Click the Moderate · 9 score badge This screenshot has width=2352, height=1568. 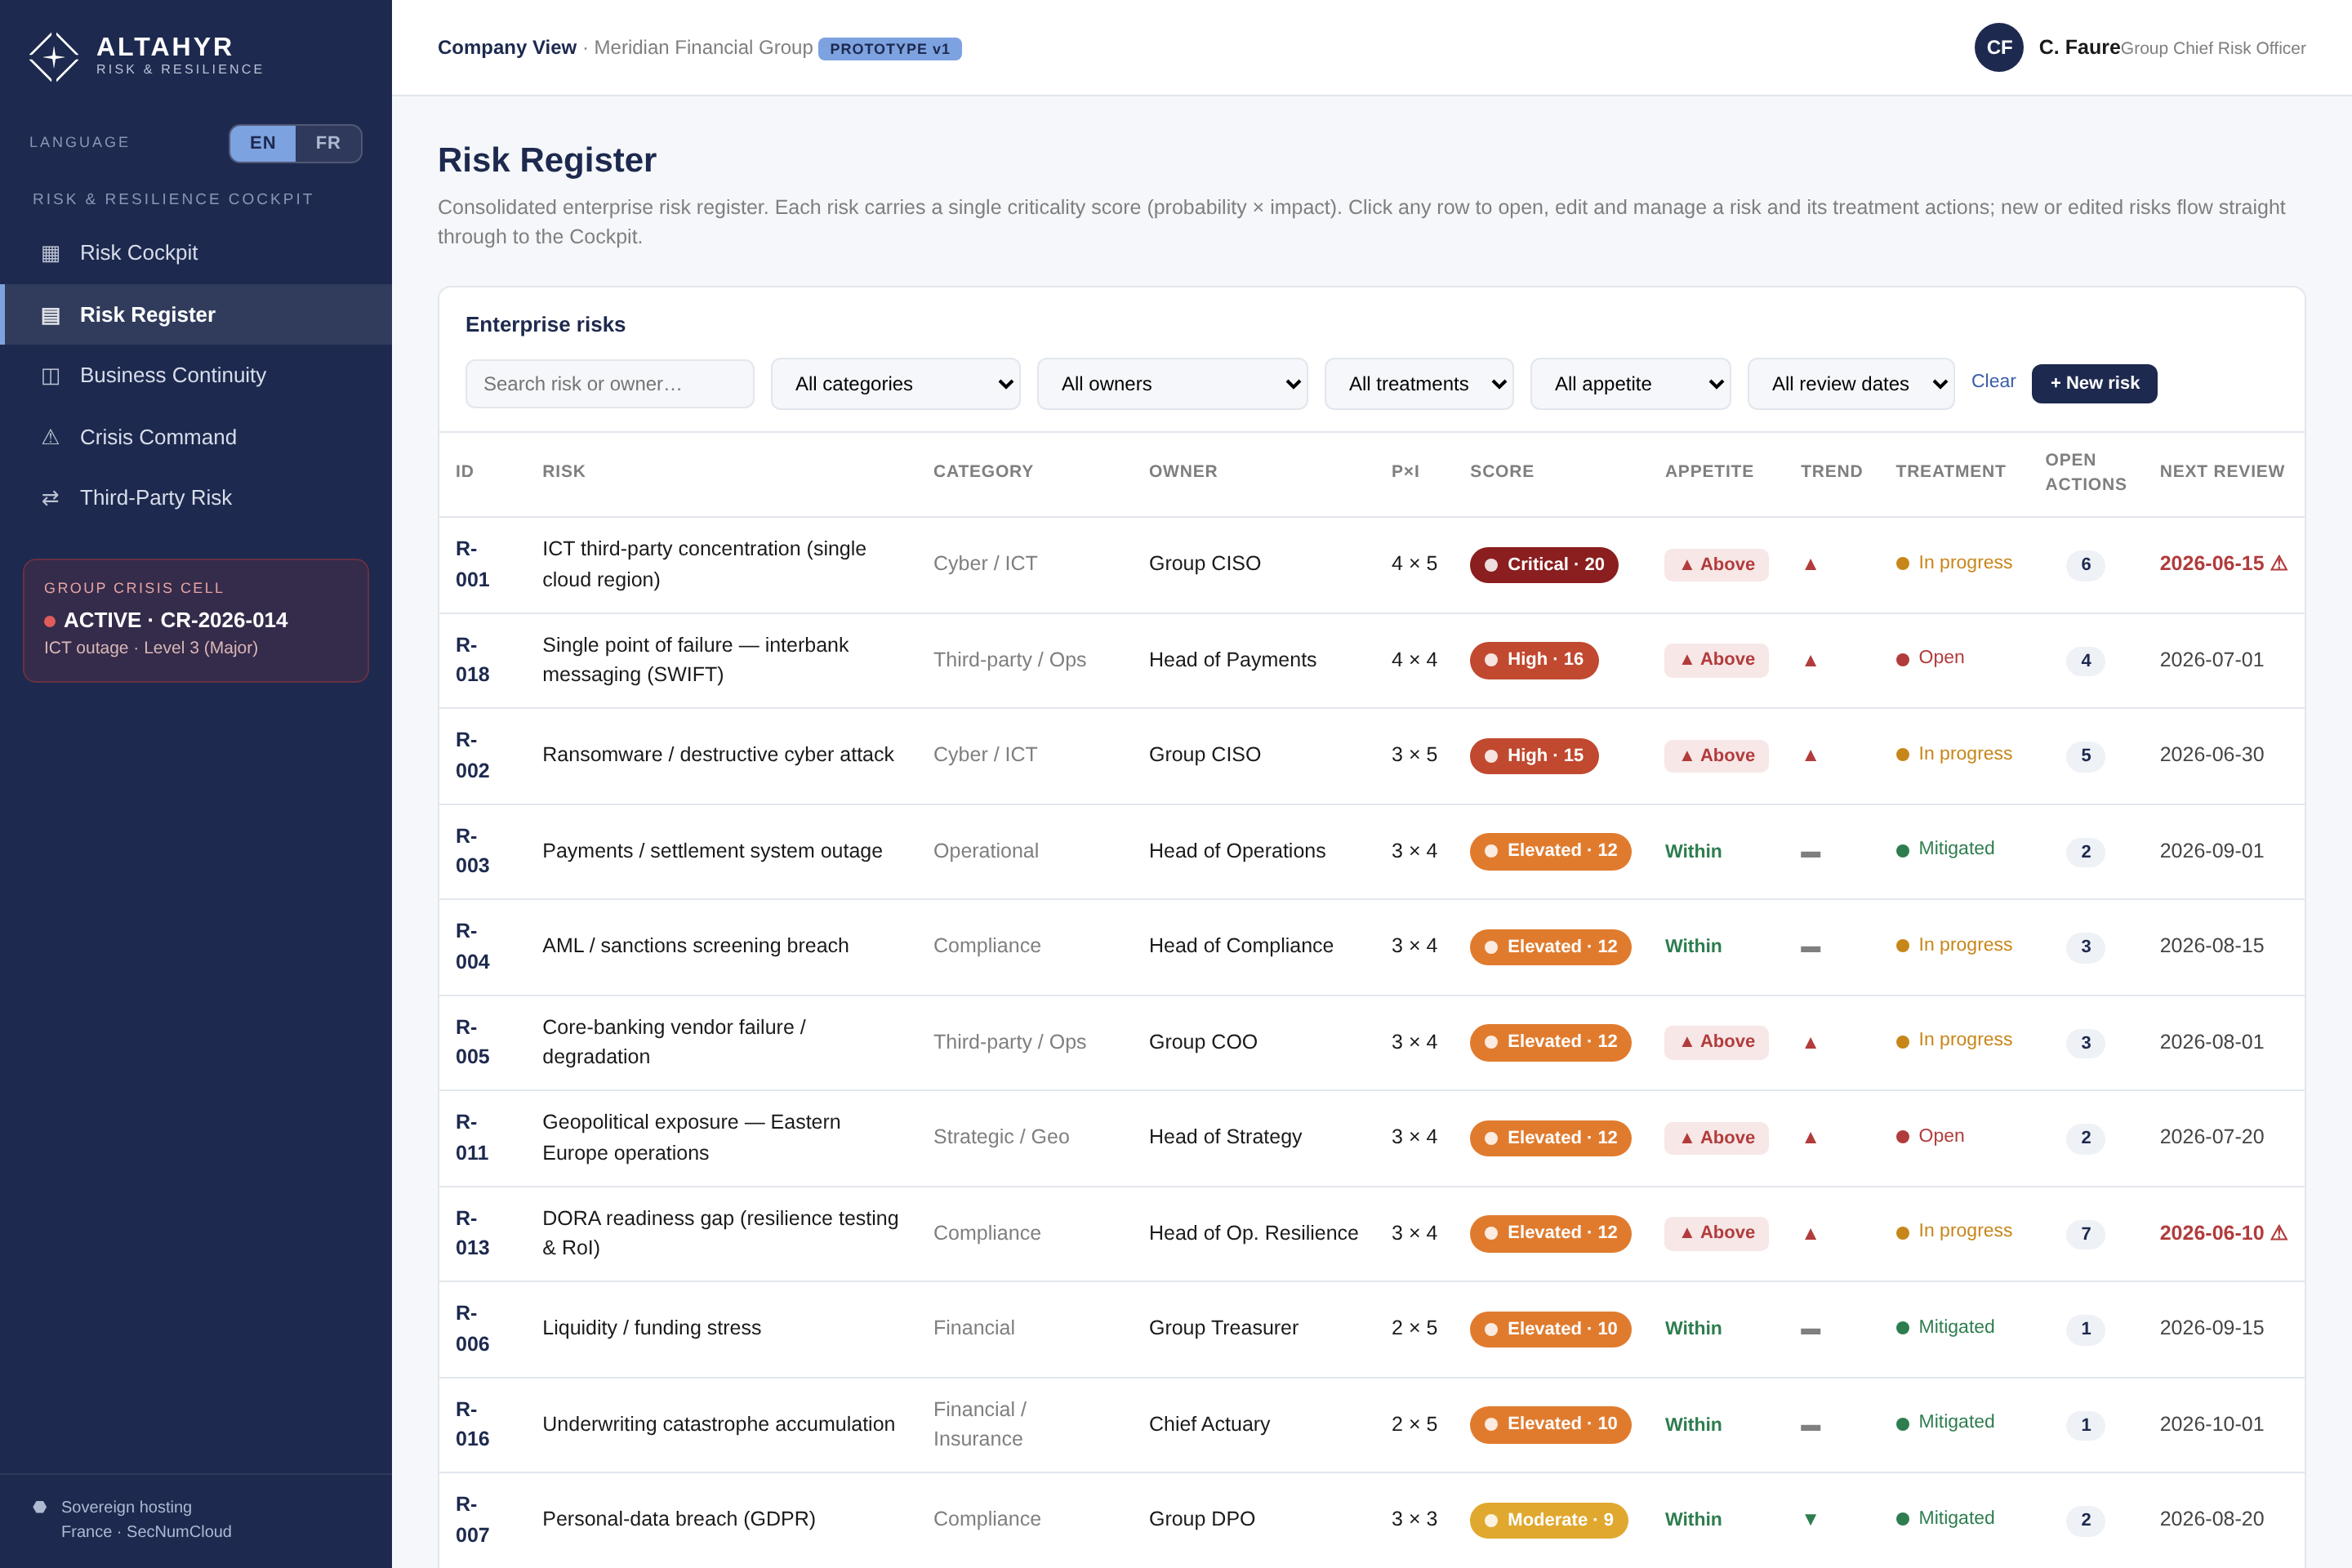[1548, 1520]
